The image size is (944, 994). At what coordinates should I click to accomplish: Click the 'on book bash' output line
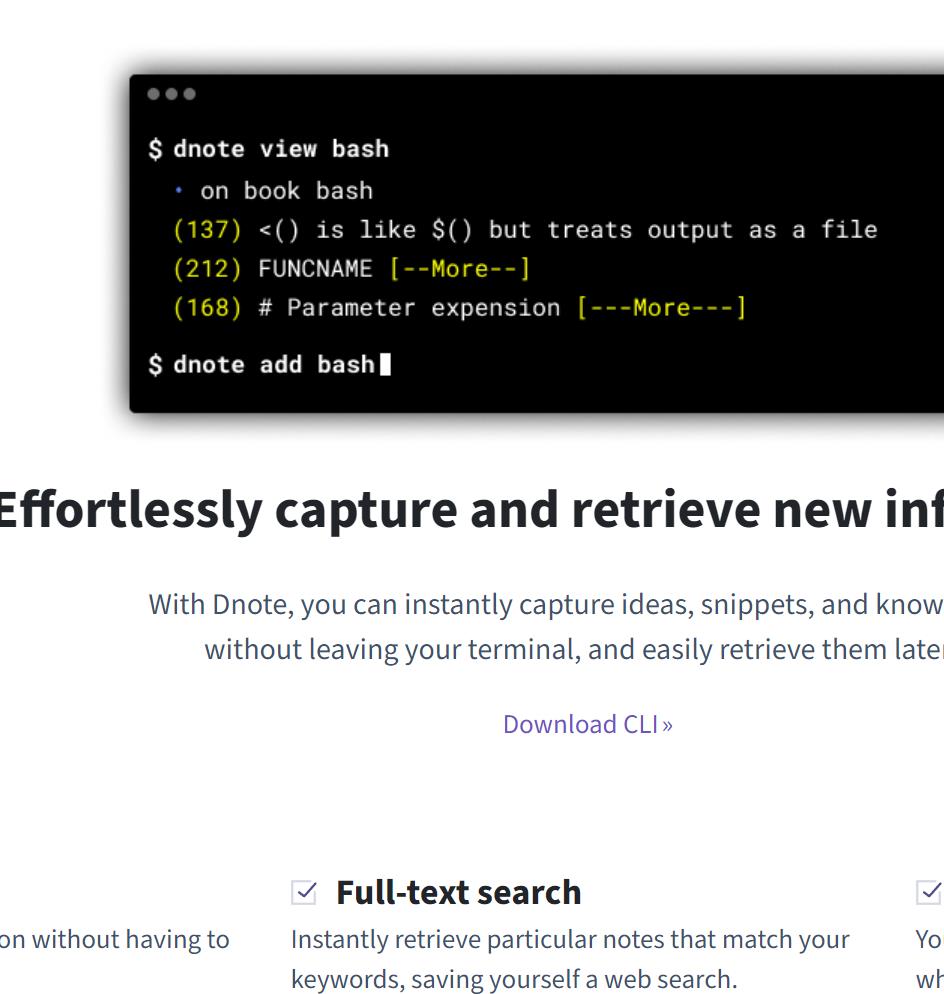click(286, 190)
